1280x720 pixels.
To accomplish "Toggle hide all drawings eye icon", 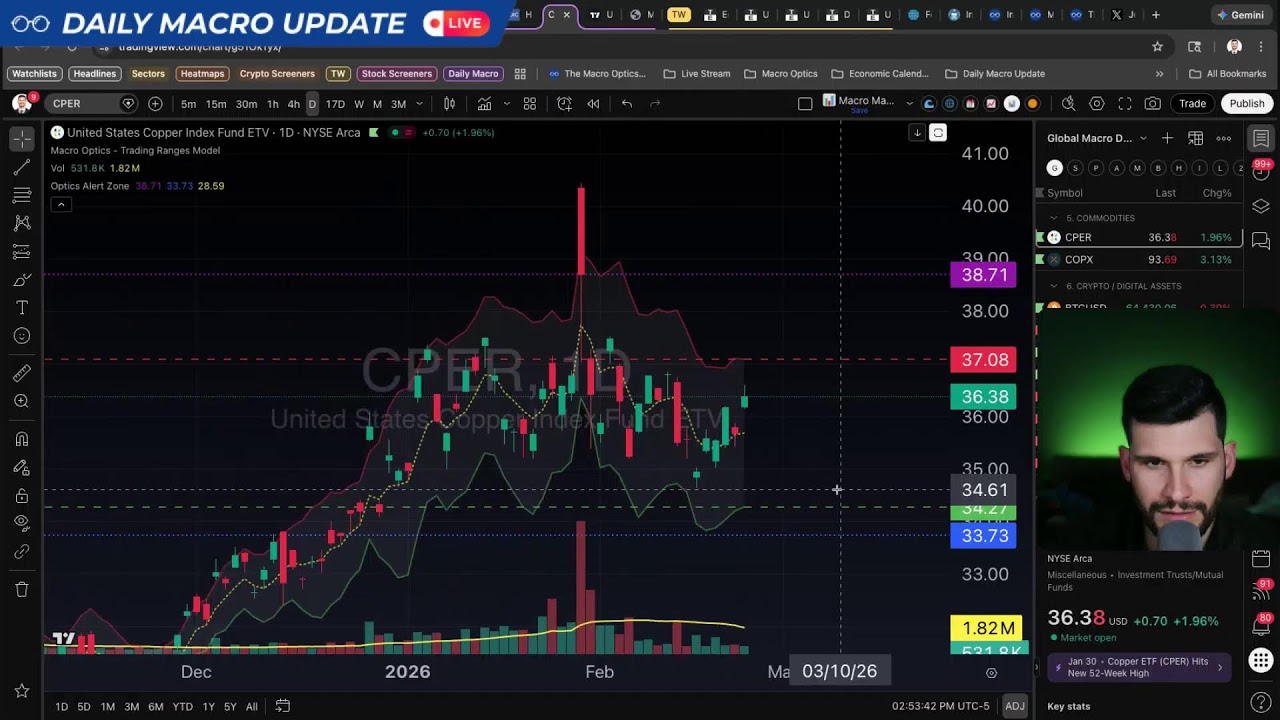I will 22,523.
